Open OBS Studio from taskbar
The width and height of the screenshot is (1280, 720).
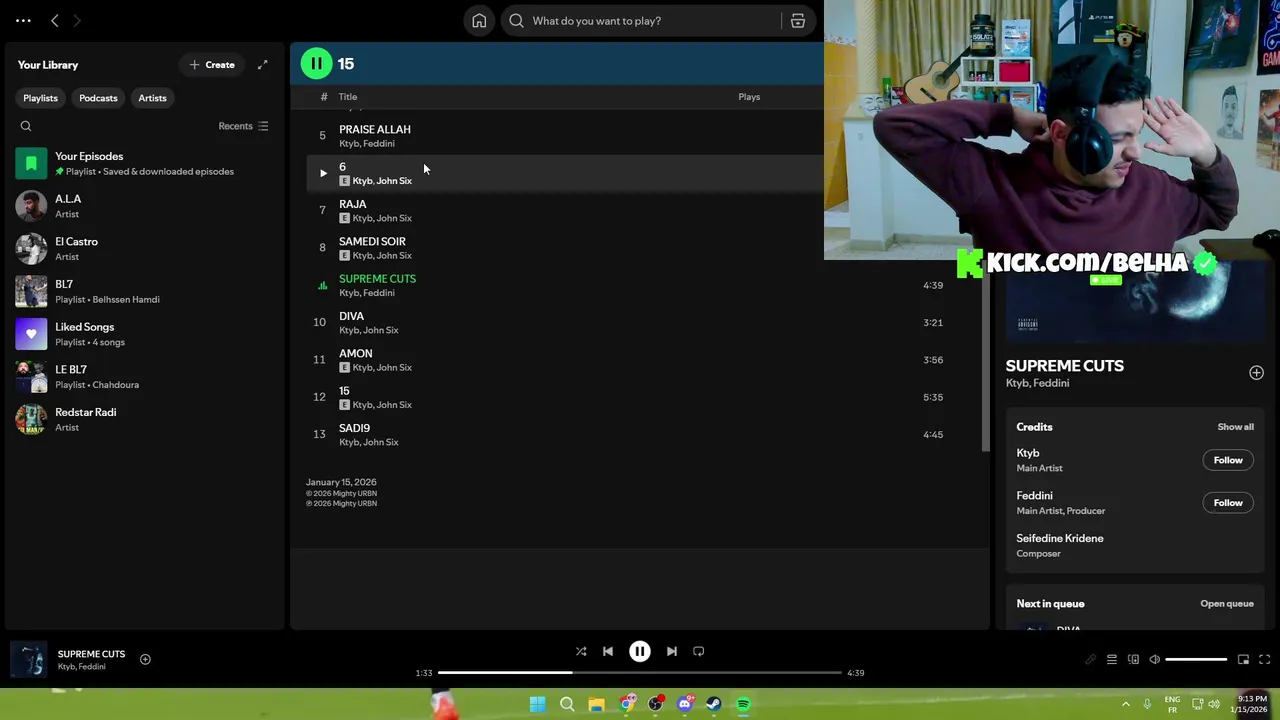click(655, 704)
